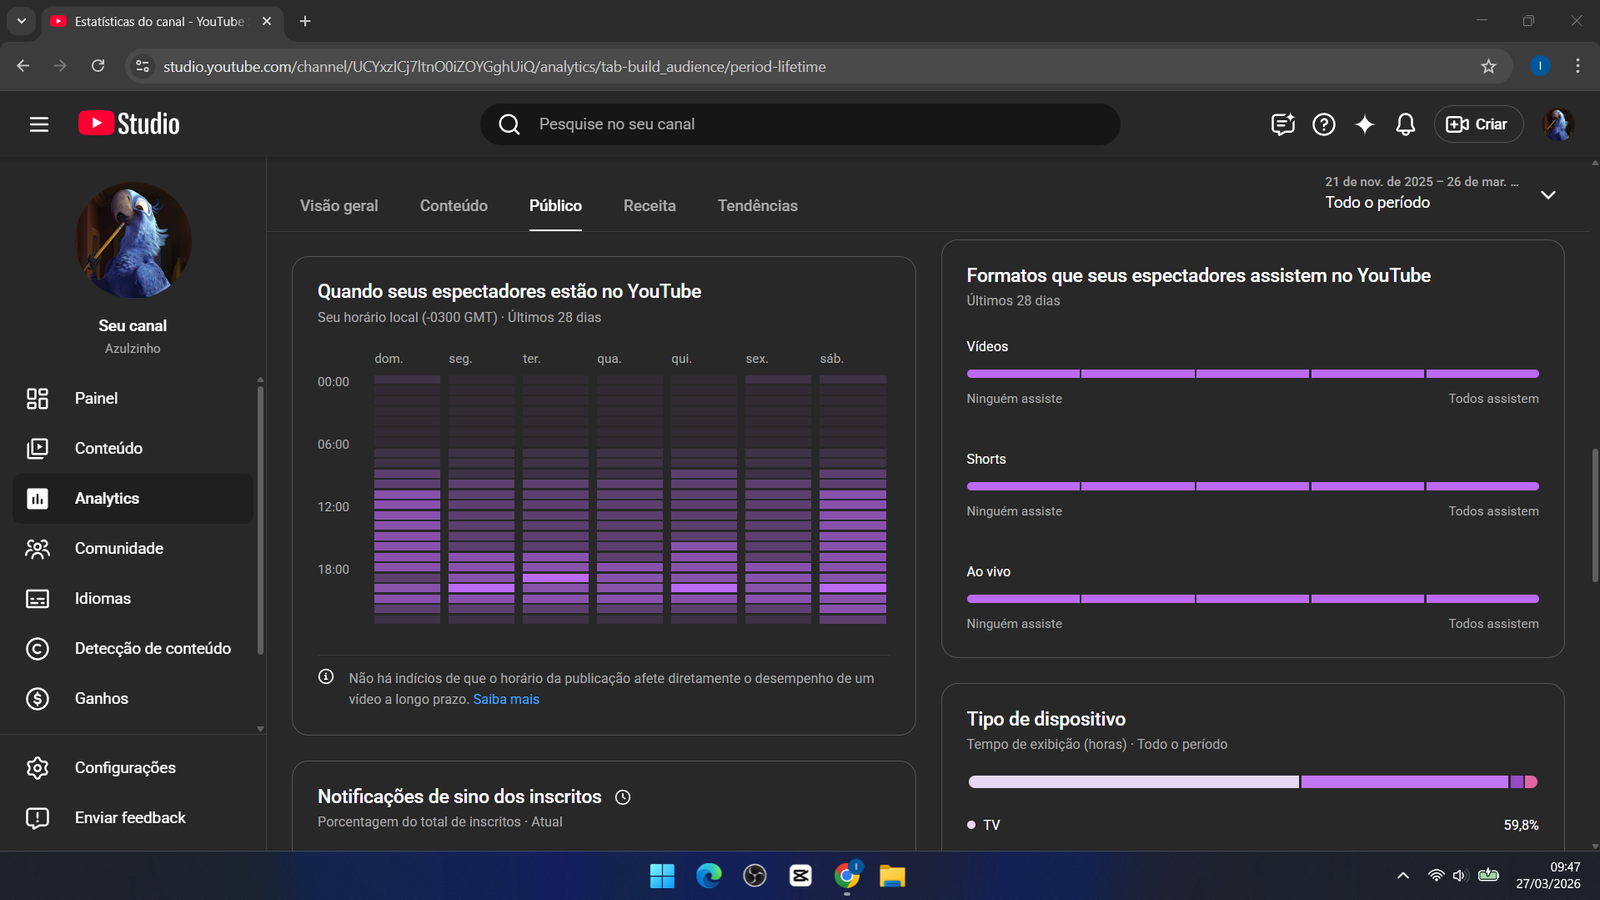
Task: Open the Tendências tab
Action: [757, 205]
